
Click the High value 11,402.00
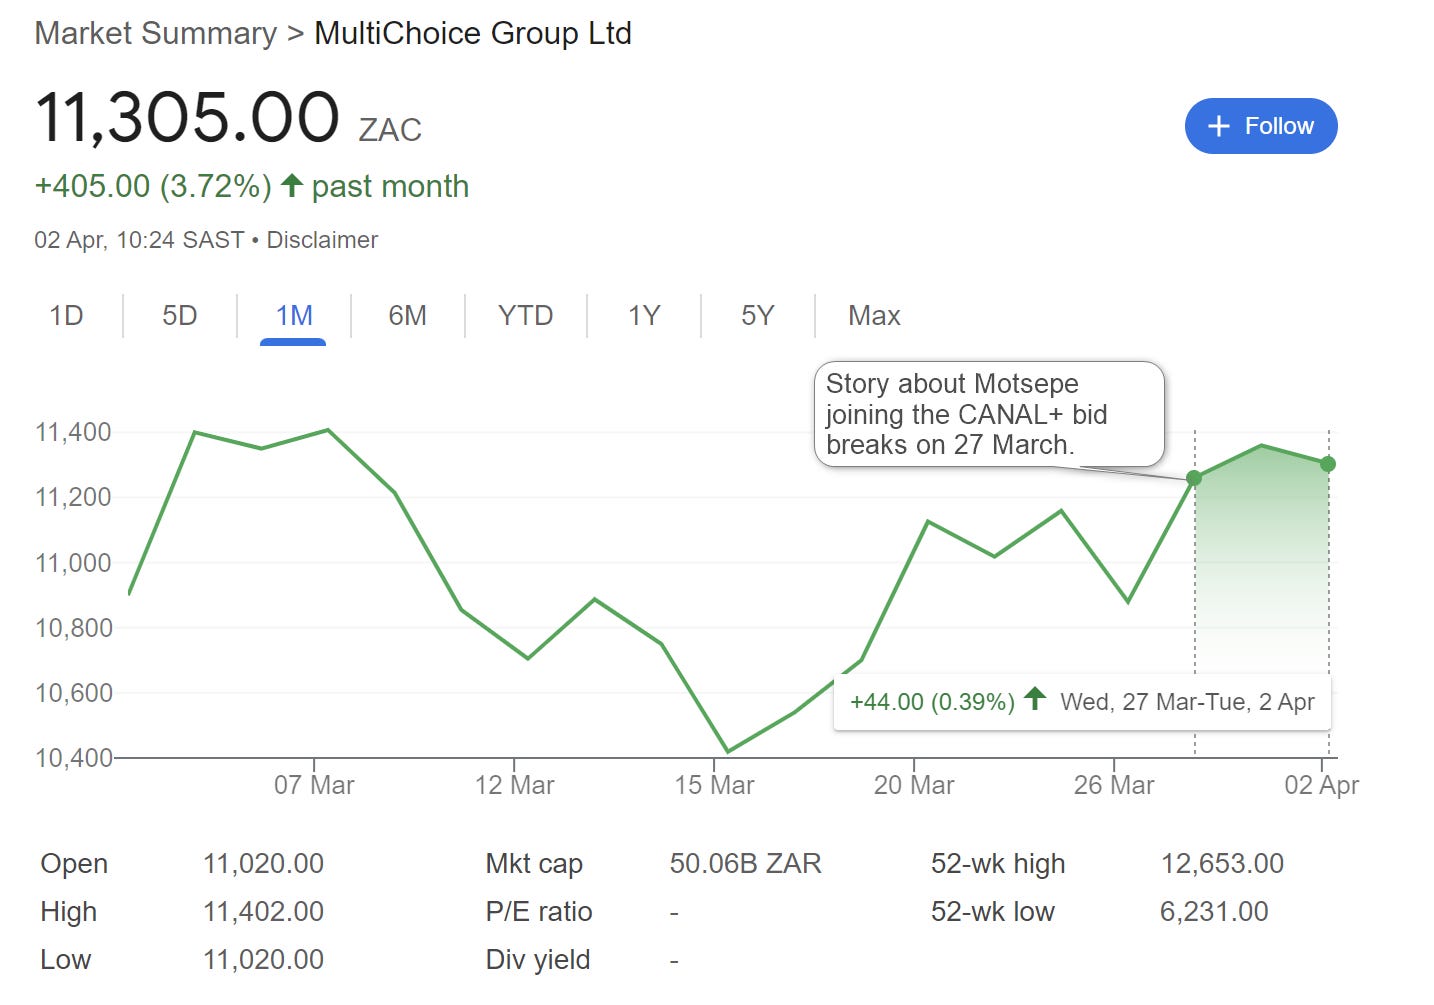pos(263,912)
